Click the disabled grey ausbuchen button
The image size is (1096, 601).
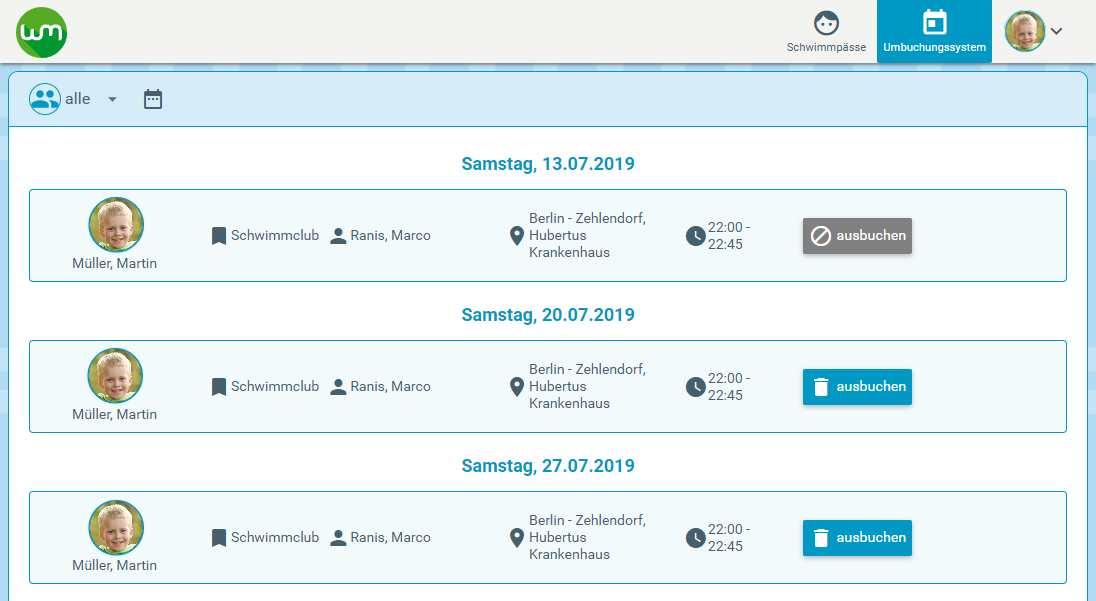coord(857,236)
